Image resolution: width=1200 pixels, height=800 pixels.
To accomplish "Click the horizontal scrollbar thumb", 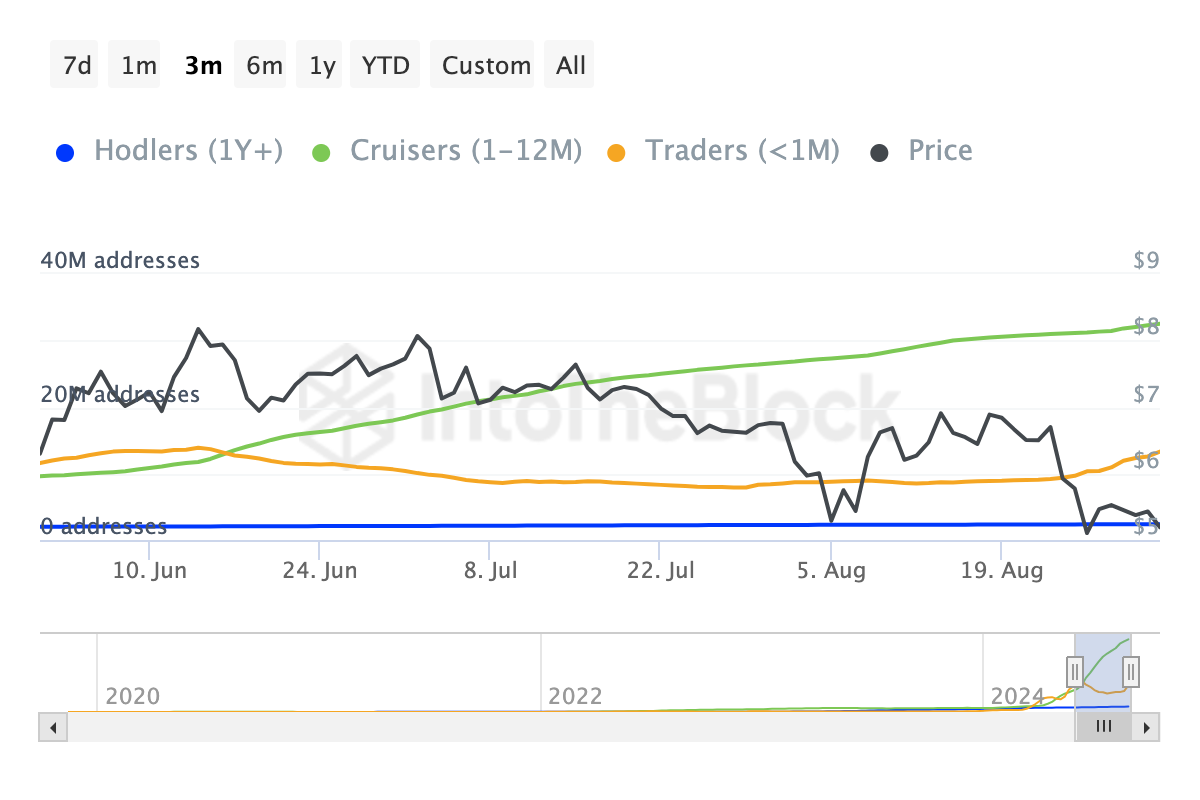I will (1103, 727).
